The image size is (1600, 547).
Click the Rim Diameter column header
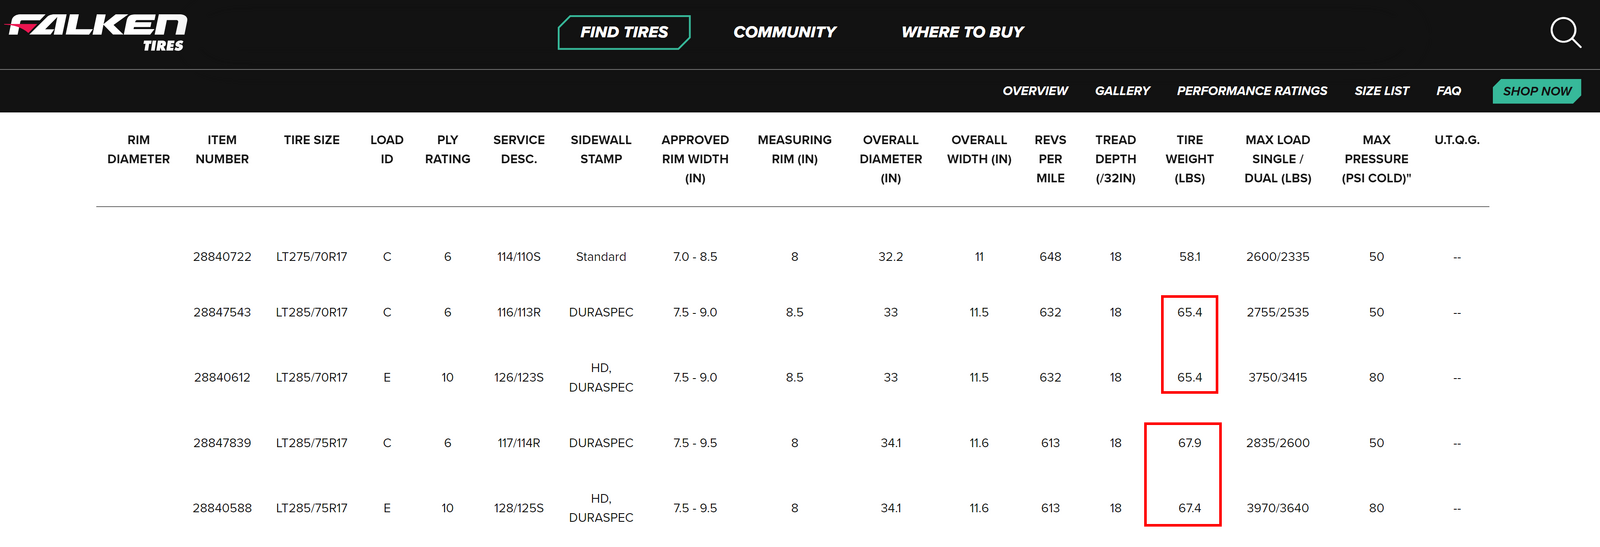[x=139, y=150]
